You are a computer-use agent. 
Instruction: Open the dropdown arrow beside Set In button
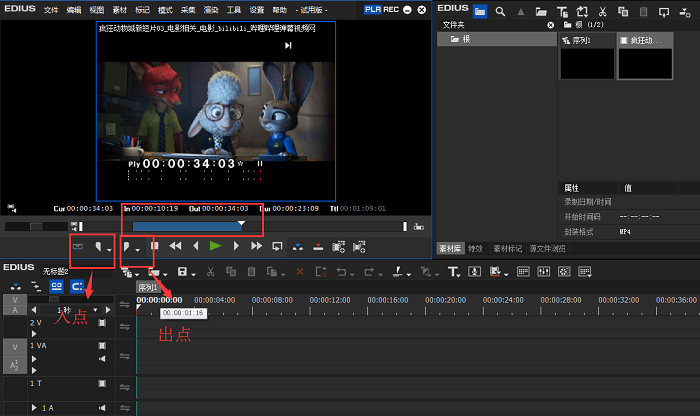(109, 247)
